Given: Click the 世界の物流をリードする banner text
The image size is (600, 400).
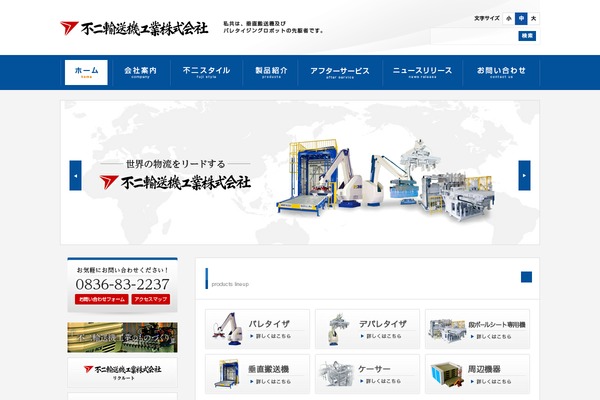Looking at the screenshot, I should (176, 164).
